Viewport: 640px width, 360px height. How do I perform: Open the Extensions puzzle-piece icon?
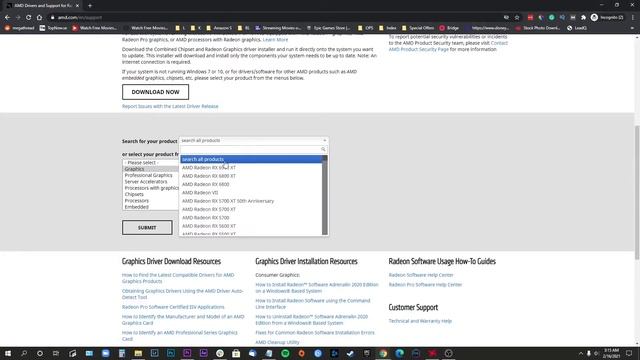coord(583,18)
